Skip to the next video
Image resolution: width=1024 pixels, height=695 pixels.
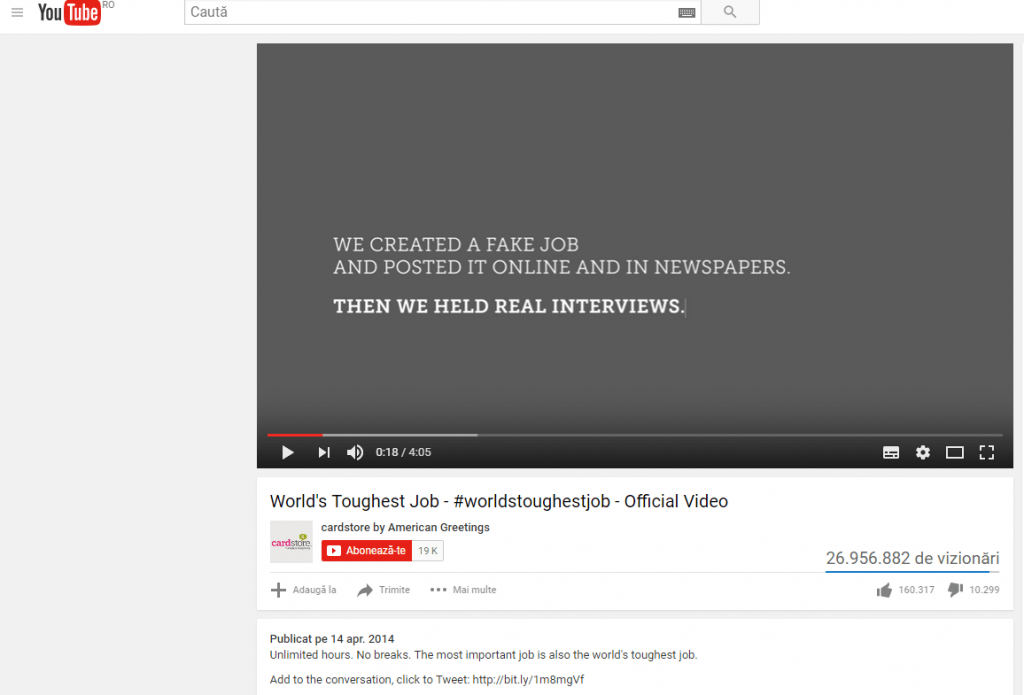click(x=324, y=452)
